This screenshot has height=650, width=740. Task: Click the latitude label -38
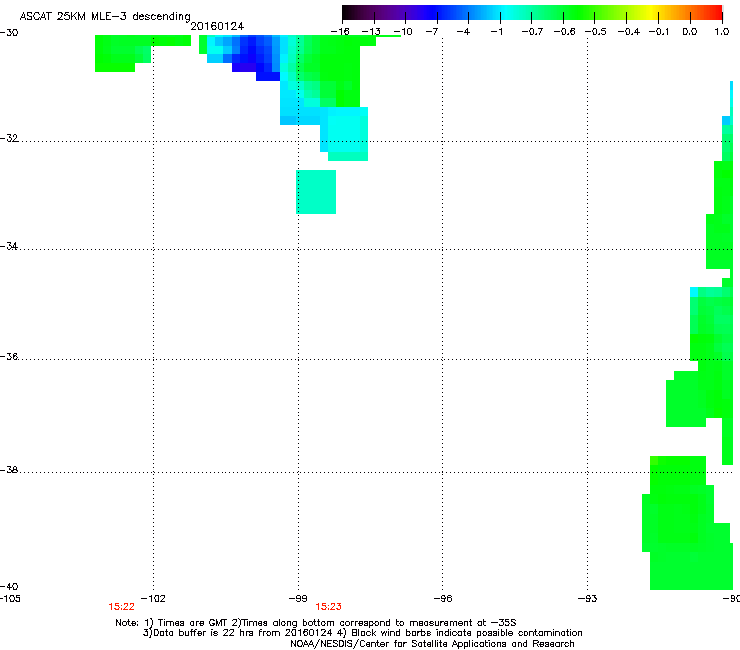click(x=9, y=469)
